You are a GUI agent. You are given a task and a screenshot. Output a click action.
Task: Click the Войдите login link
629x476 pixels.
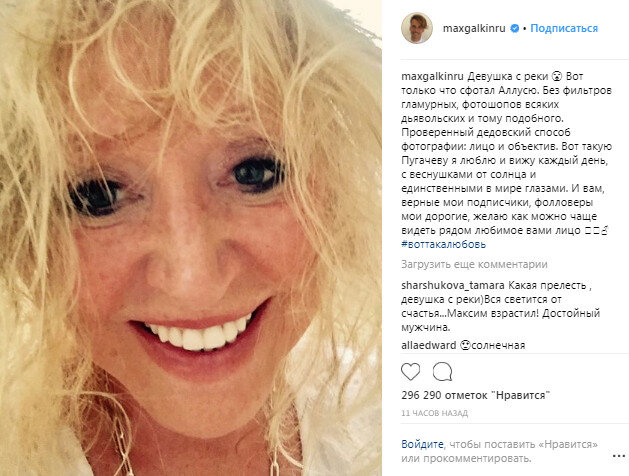tap(422, 444)
